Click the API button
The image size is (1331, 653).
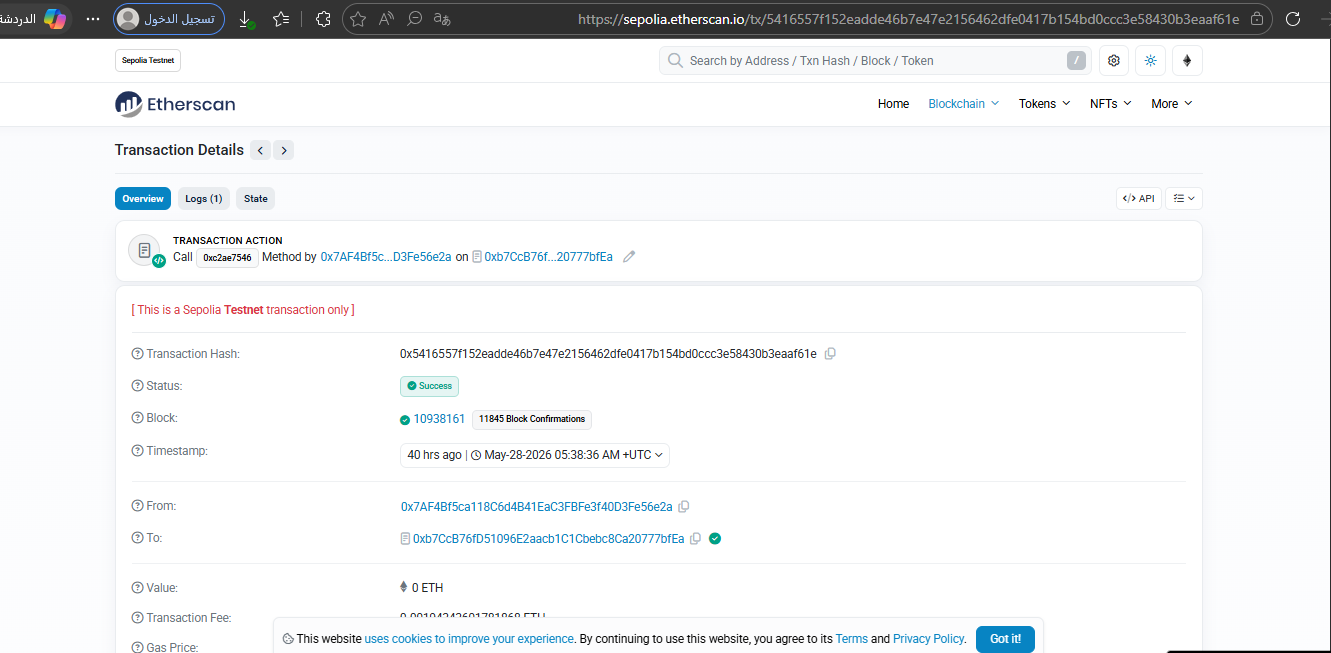pos(1139,199)
